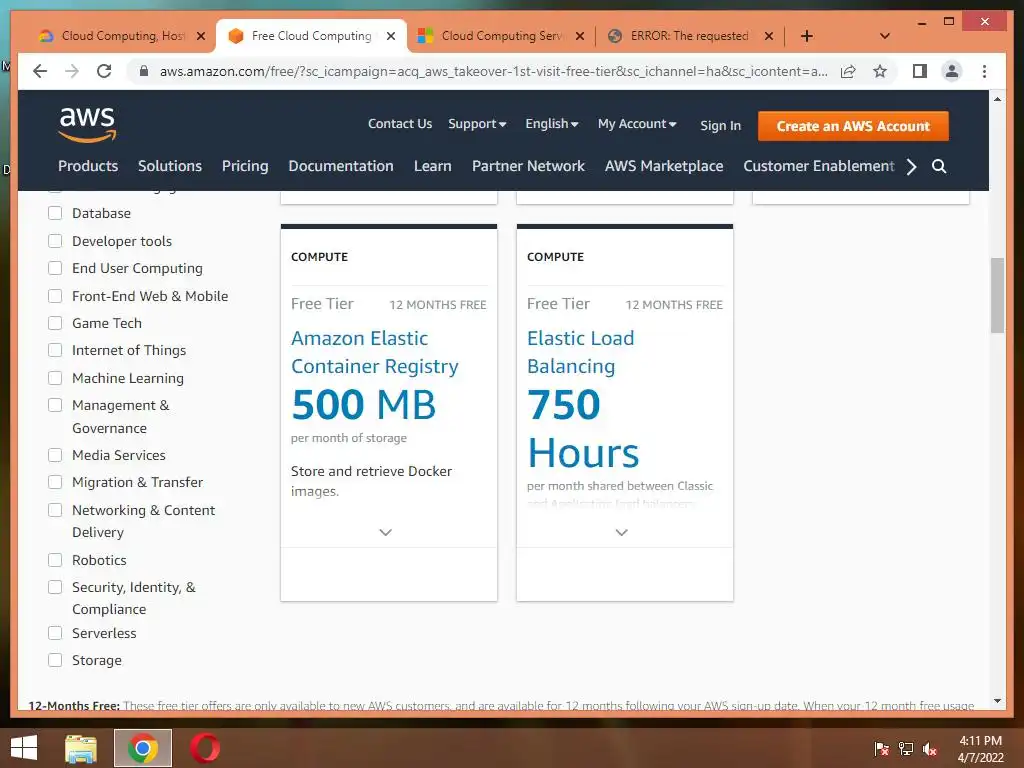Open the Amazon Elastic Container Registry link
The height and width of the screenshot is (768, 1024).
tap(375, 353)
